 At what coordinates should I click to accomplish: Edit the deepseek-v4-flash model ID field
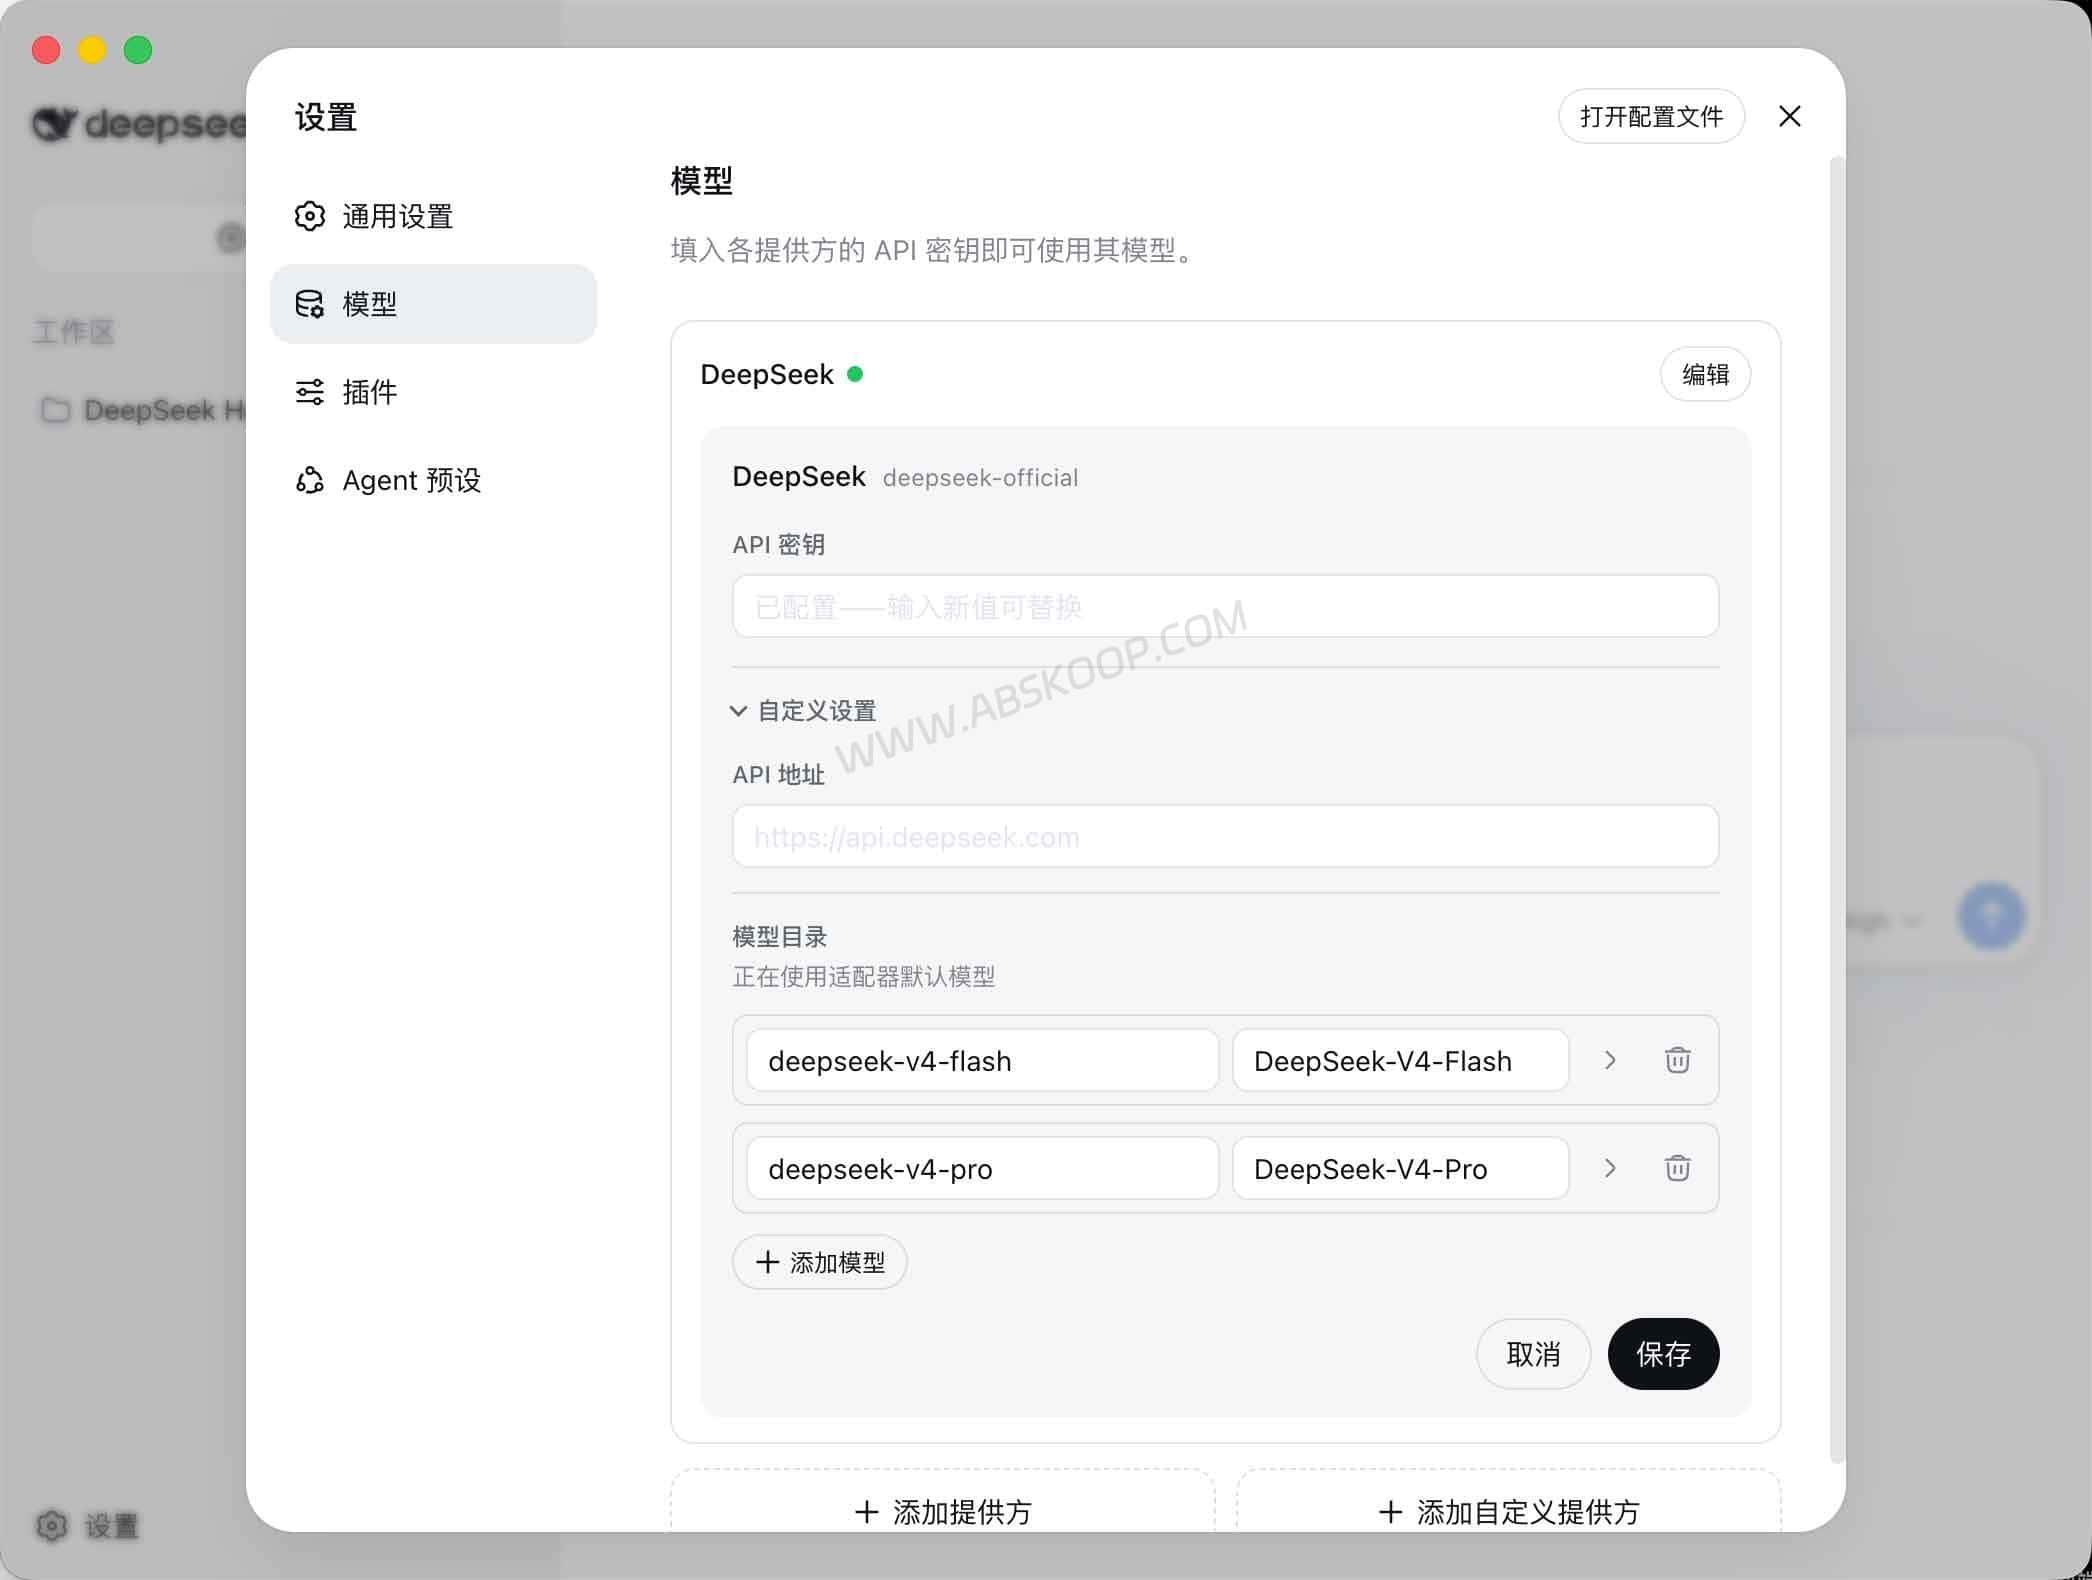[x=982, y=1060]
